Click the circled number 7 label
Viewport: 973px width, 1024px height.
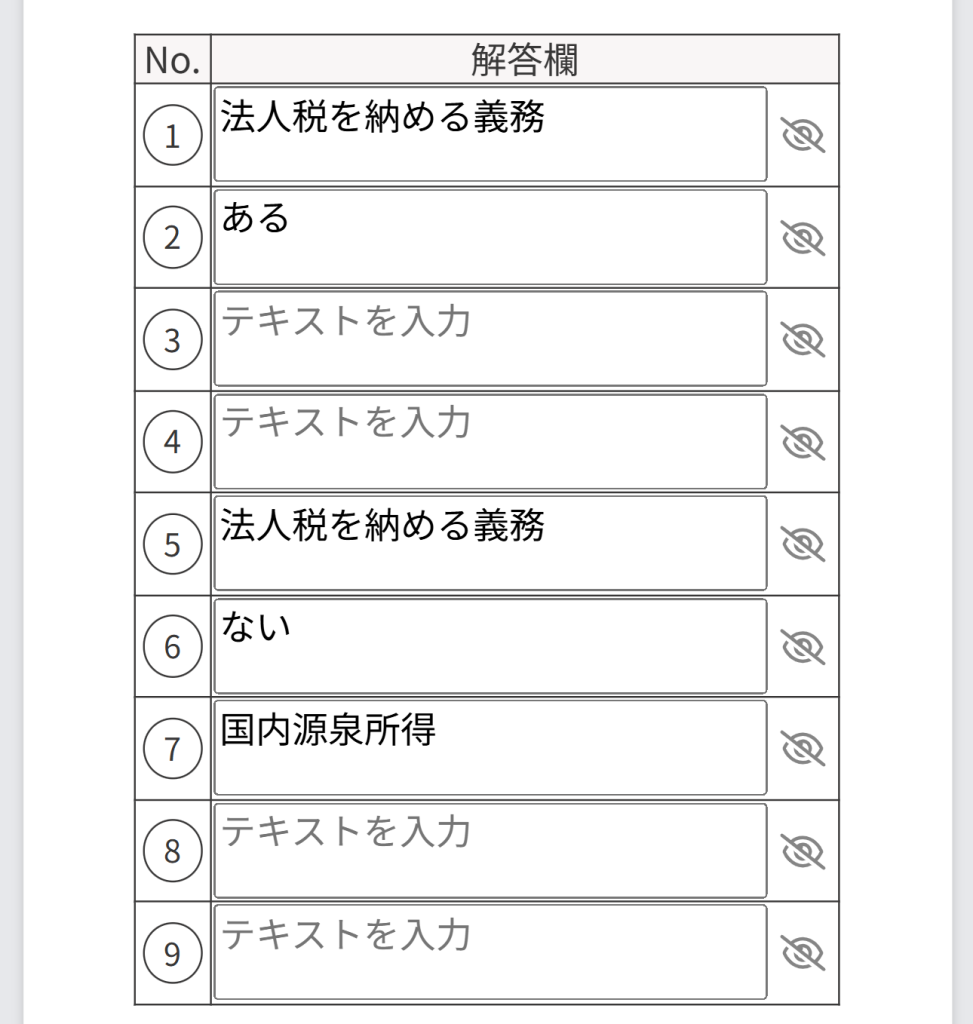click(172, 749)
